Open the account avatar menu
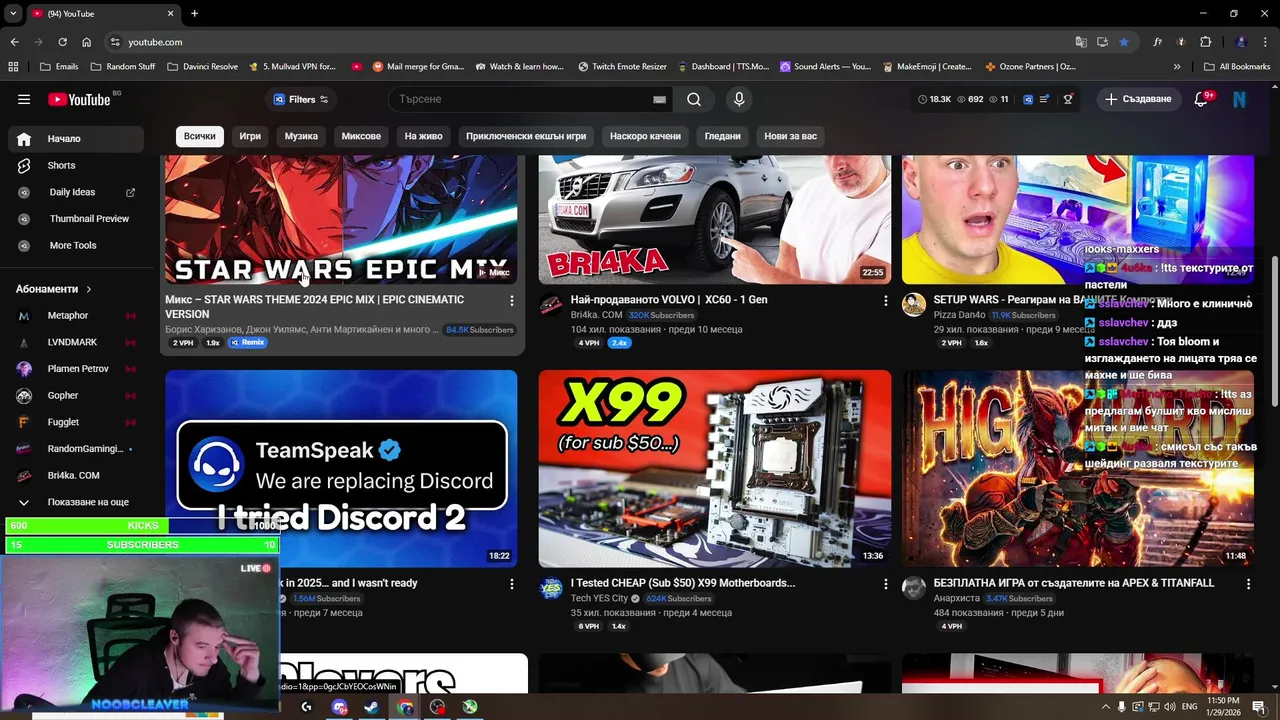The width and height of the screenshot is (1280, 720). (1239, 99)
